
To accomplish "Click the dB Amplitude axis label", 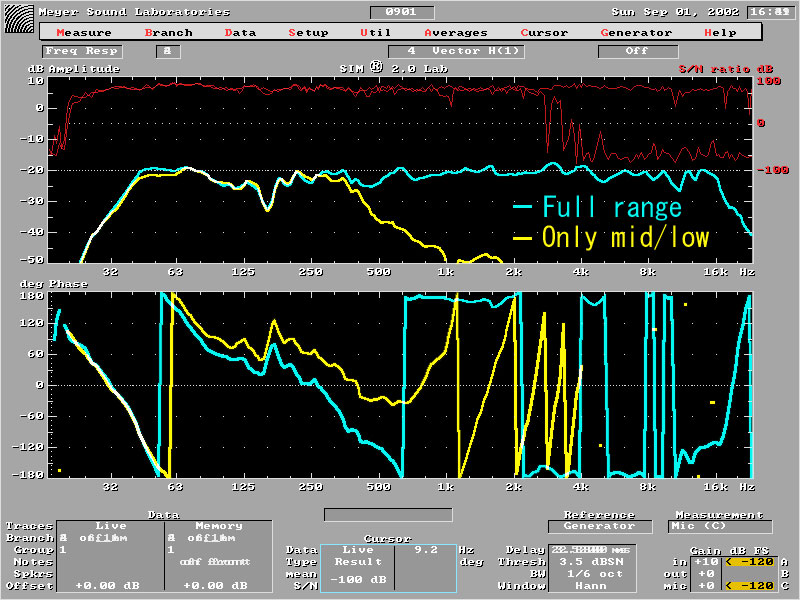I will [x=74, y=69].
